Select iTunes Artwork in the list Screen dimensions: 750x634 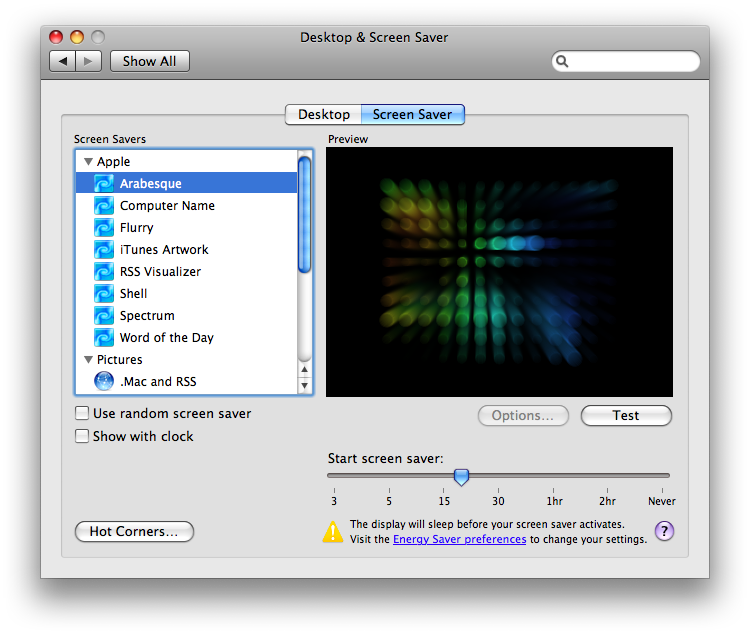[x=187, y=249]
